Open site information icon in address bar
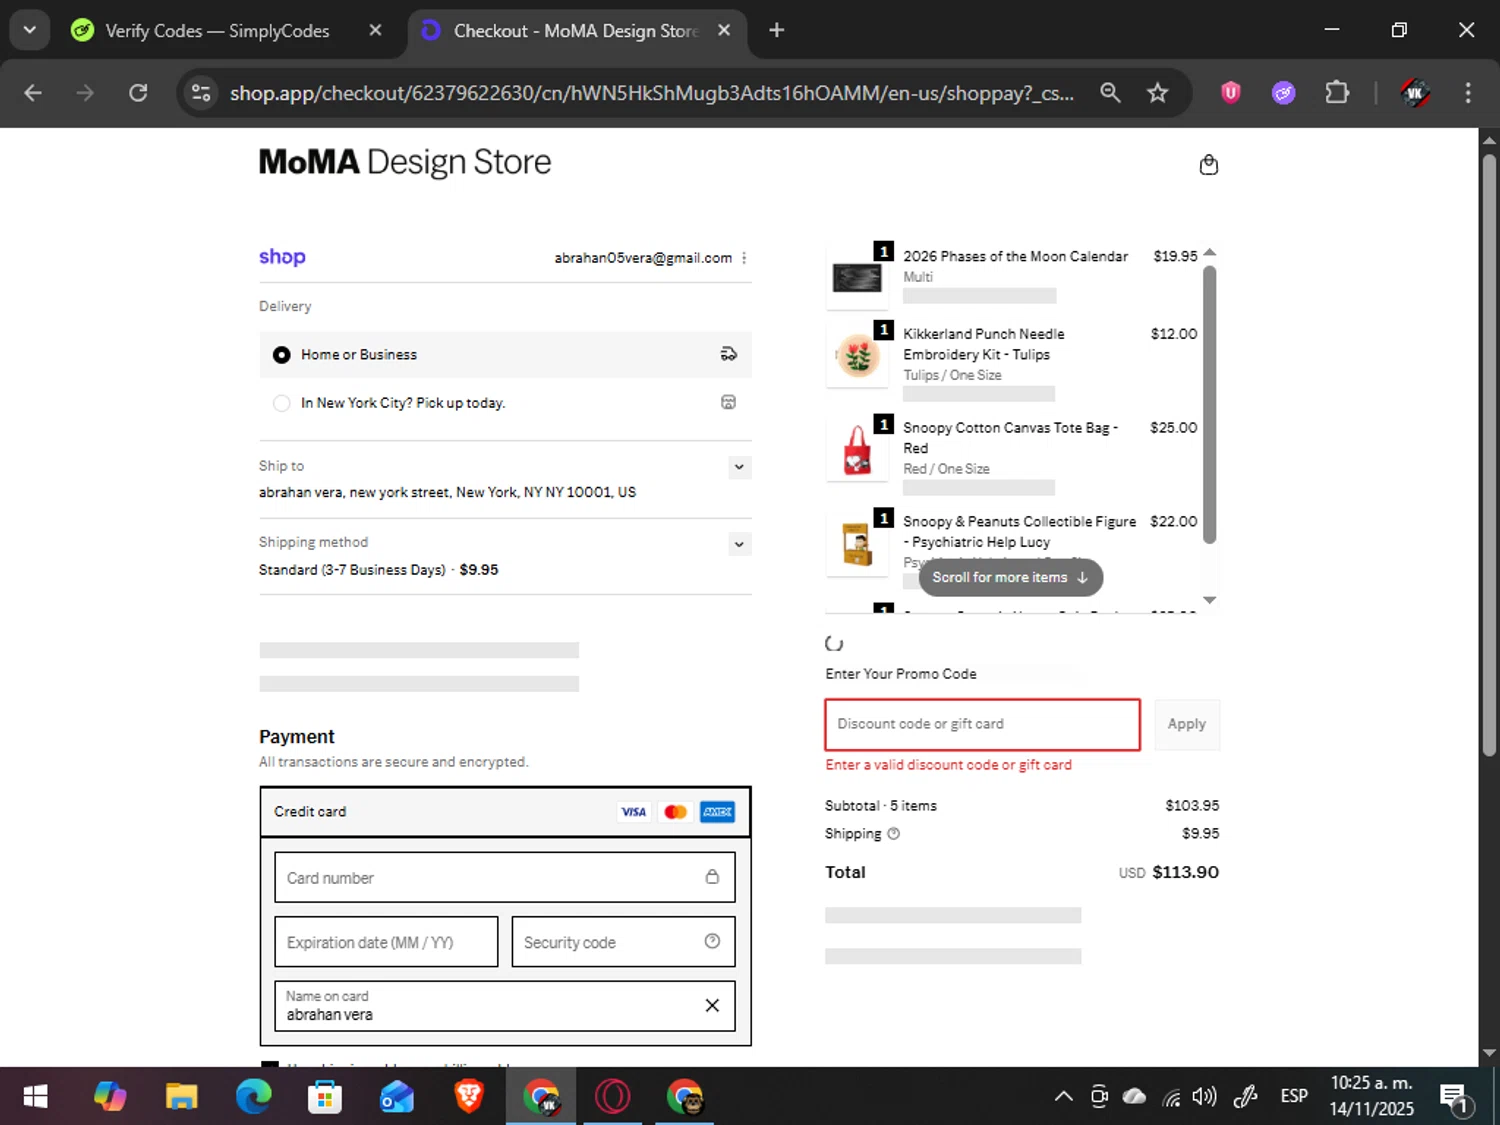Image resolution: width=1500 pixels, height=1125 pixels. pyautogui.click(x=201, y=93)
